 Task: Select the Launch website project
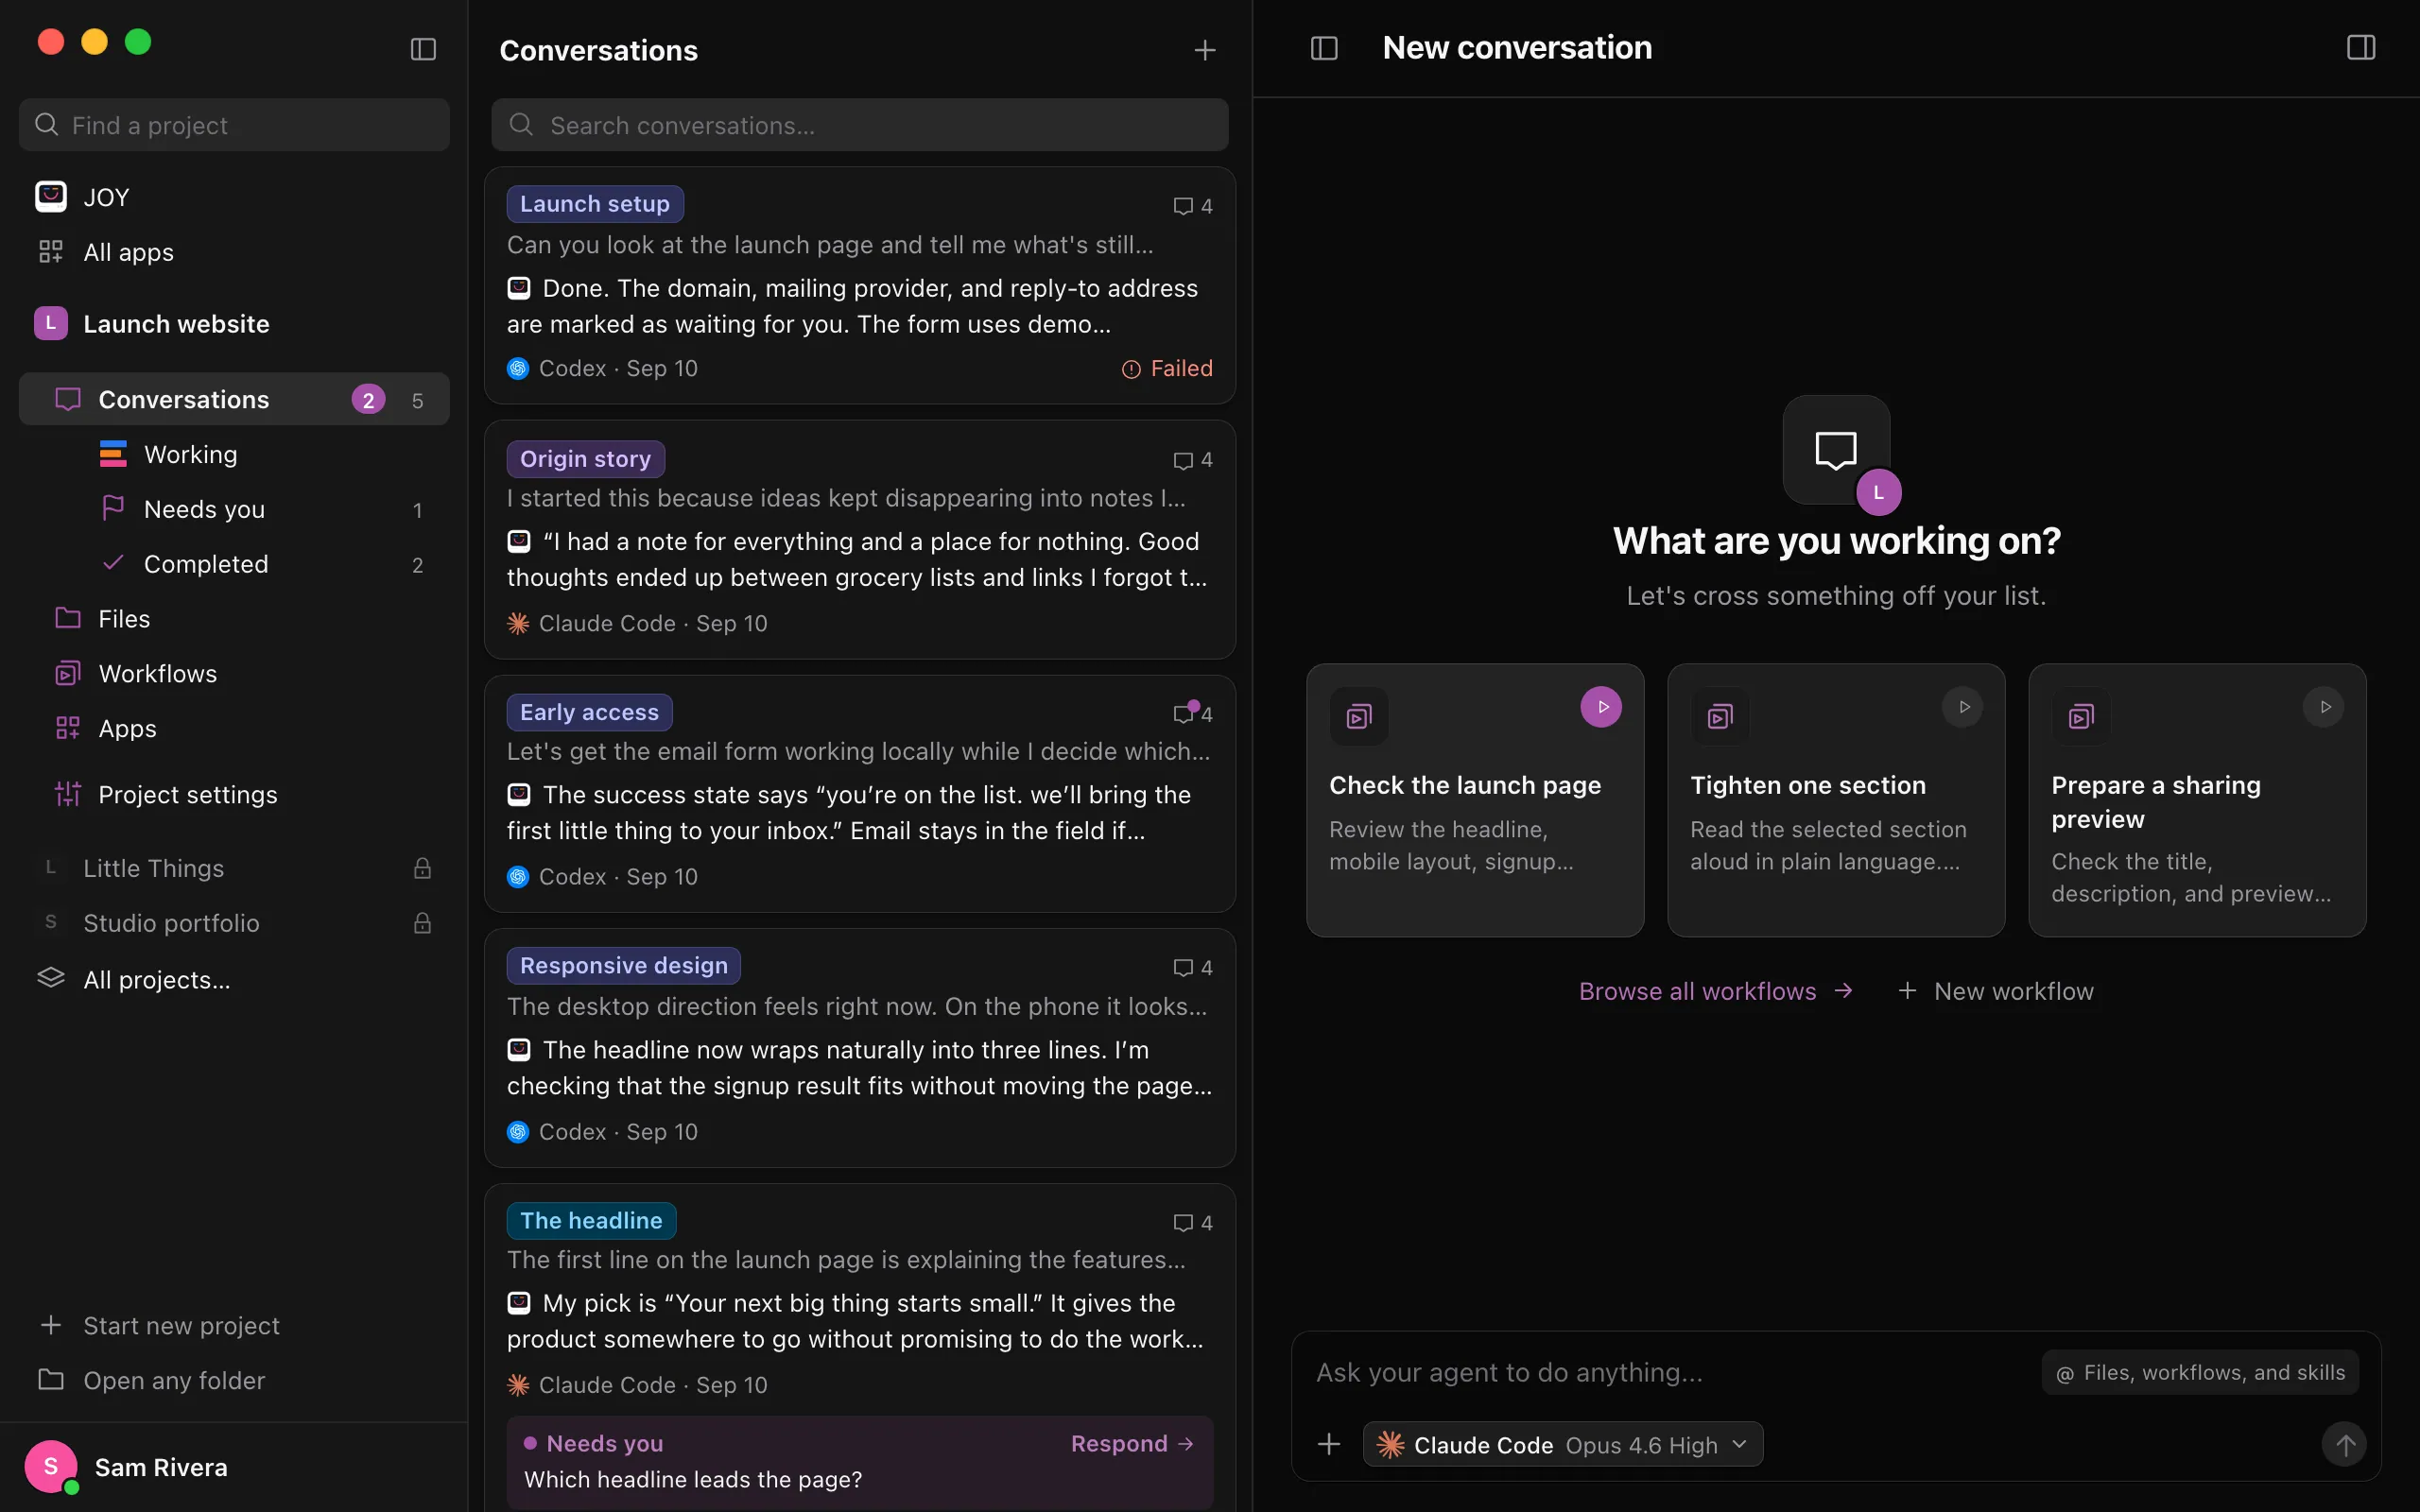click(234, 324)
